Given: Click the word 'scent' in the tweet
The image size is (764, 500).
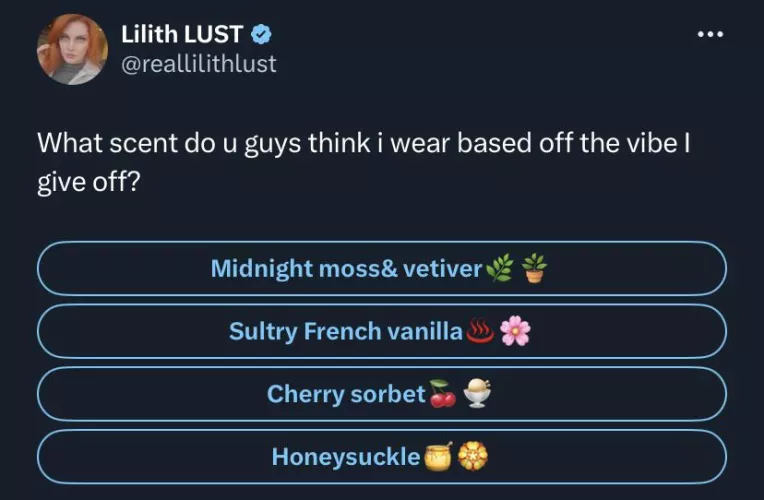Looking at the screenshot, I should [141, 142].
